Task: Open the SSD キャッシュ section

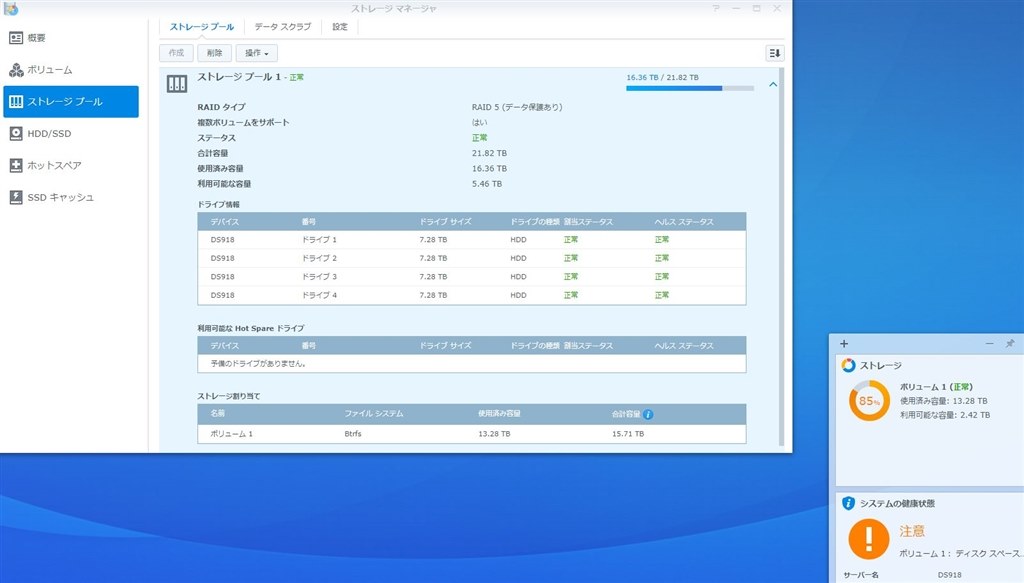Action: (71, 197)
